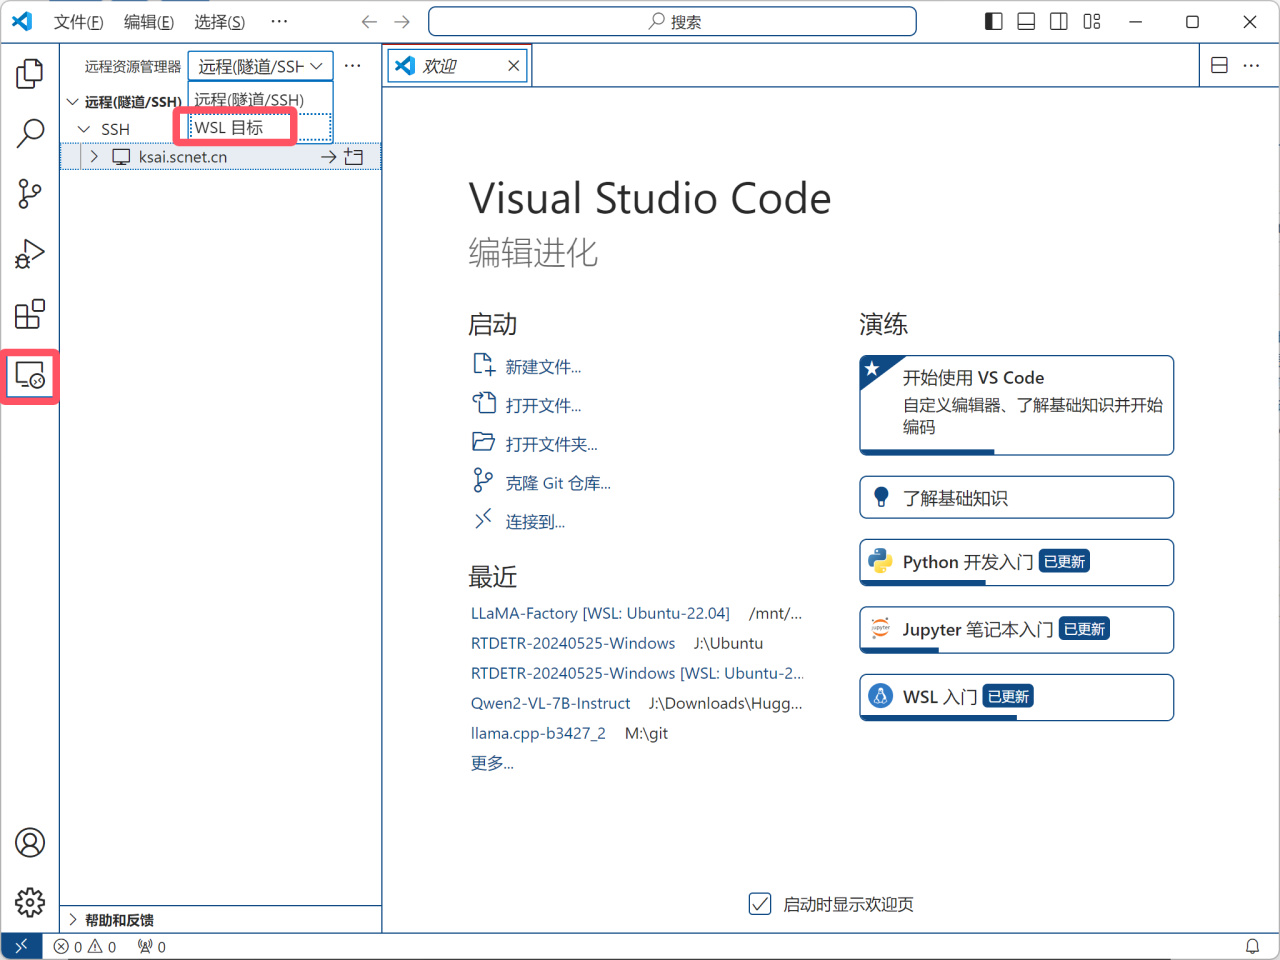Open recent llama.cpp-b3427_2 folder
Viewport: 1280px width, 960px height.
pos(538,733)
